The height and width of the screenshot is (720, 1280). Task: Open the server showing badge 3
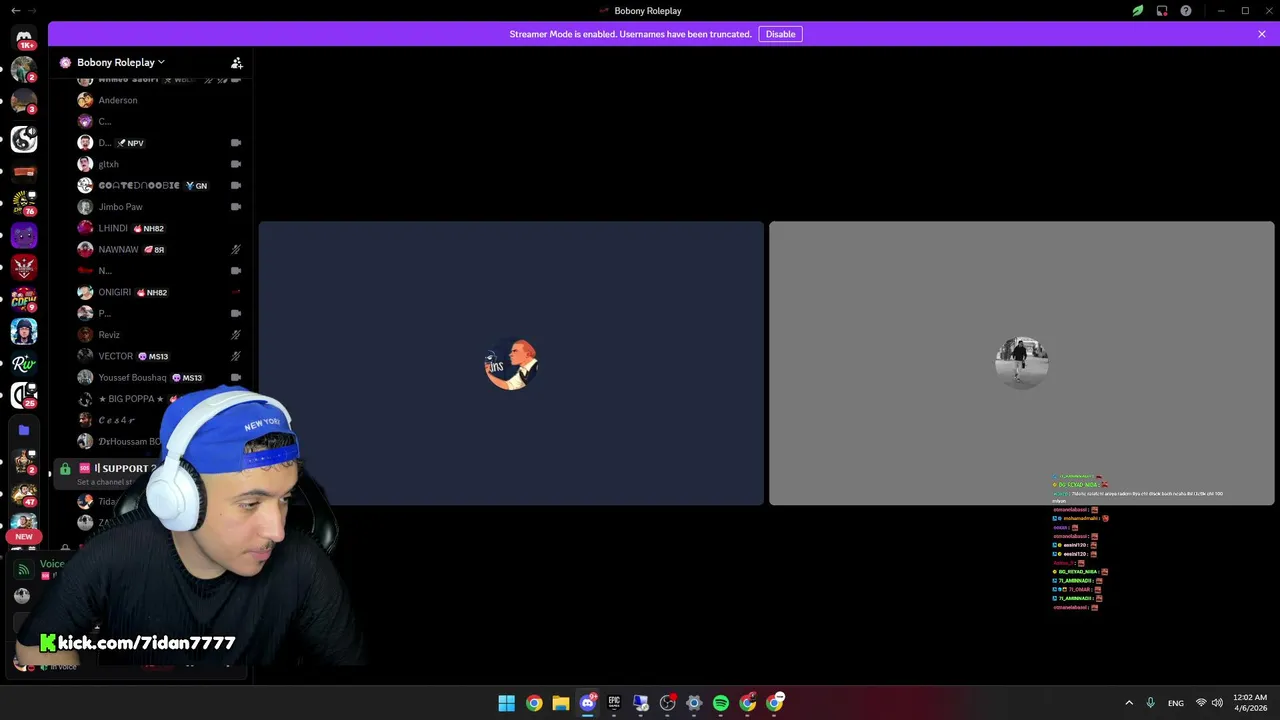point(24,102)
